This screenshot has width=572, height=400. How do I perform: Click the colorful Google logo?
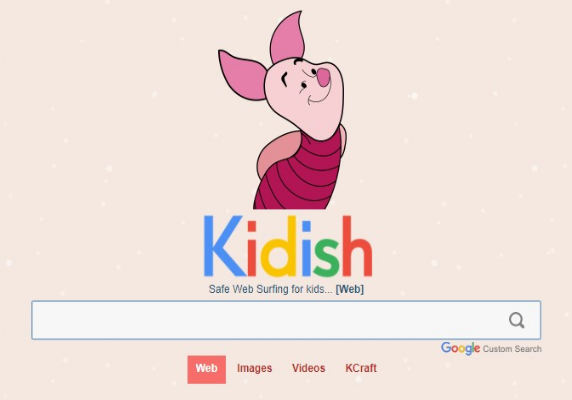click(460, 349)
